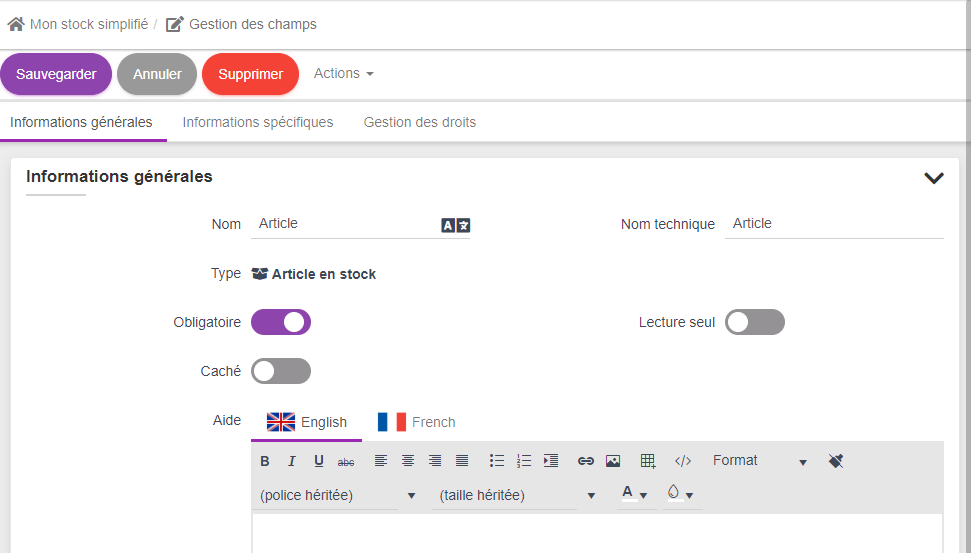The height and width of the screenshot is (553, 971).
Task: Open the Gestion des droits tab
Action: point(420,122)
